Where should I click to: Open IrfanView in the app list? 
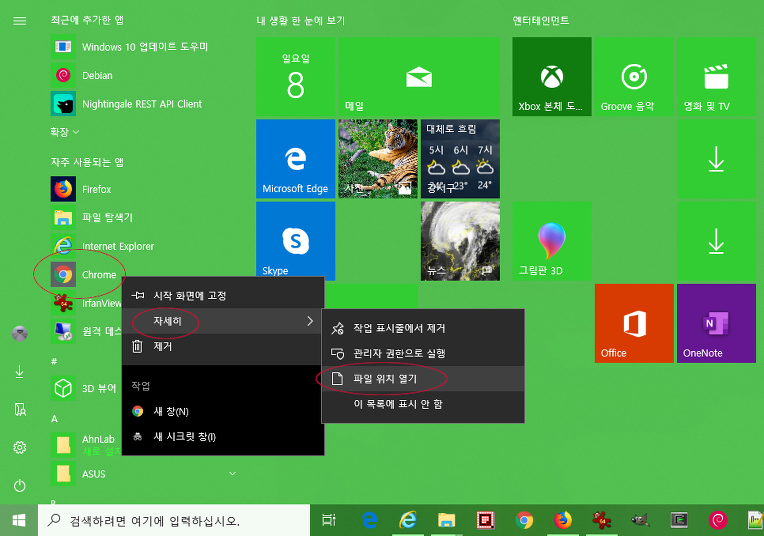click(x=86, y=303)
